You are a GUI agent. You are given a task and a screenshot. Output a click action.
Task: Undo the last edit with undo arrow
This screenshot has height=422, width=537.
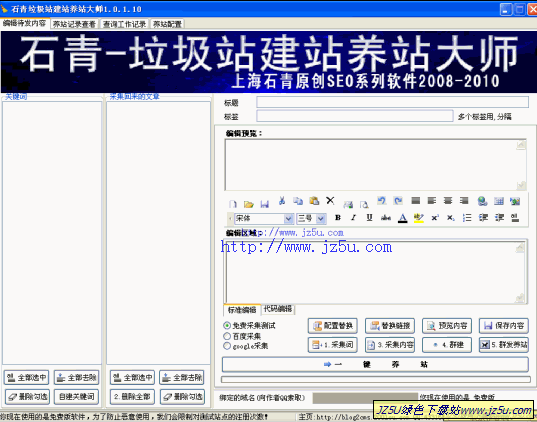tap(382, 201)
